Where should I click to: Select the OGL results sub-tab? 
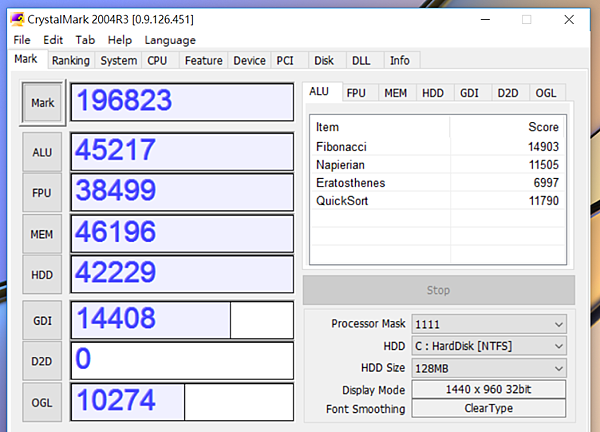coord(546,93)
